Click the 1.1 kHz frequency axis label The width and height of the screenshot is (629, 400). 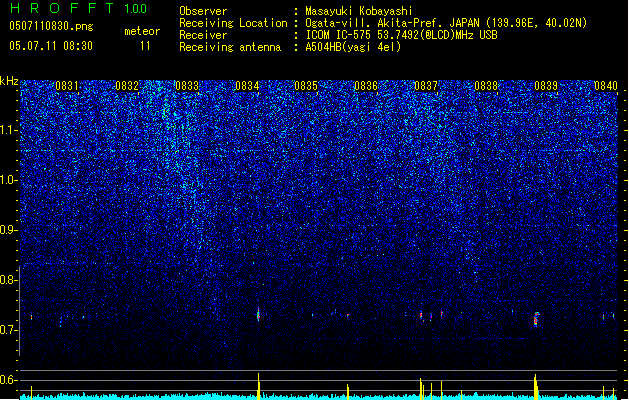(8, 130)
